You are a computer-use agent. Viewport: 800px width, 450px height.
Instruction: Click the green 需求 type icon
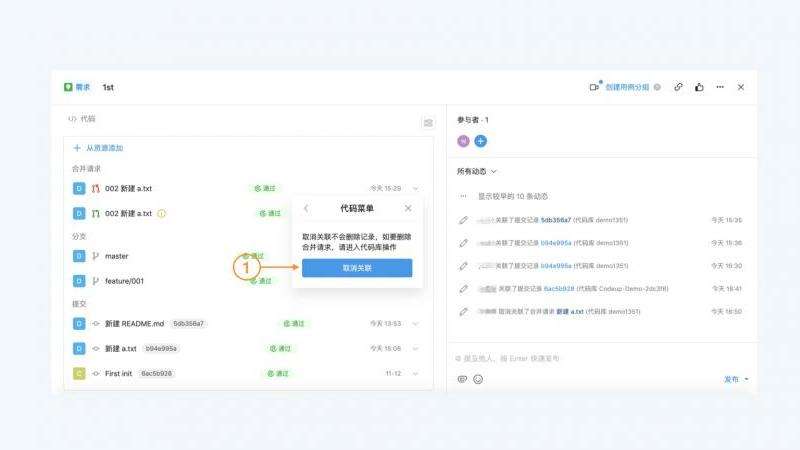pos(68,87)
